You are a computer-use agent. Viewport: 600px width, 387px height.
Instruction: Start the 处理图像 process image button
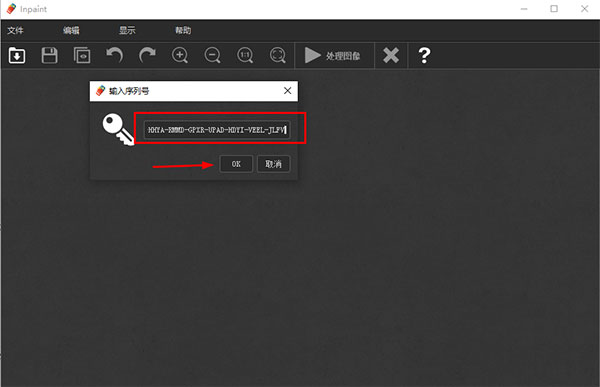pos(334,56)
